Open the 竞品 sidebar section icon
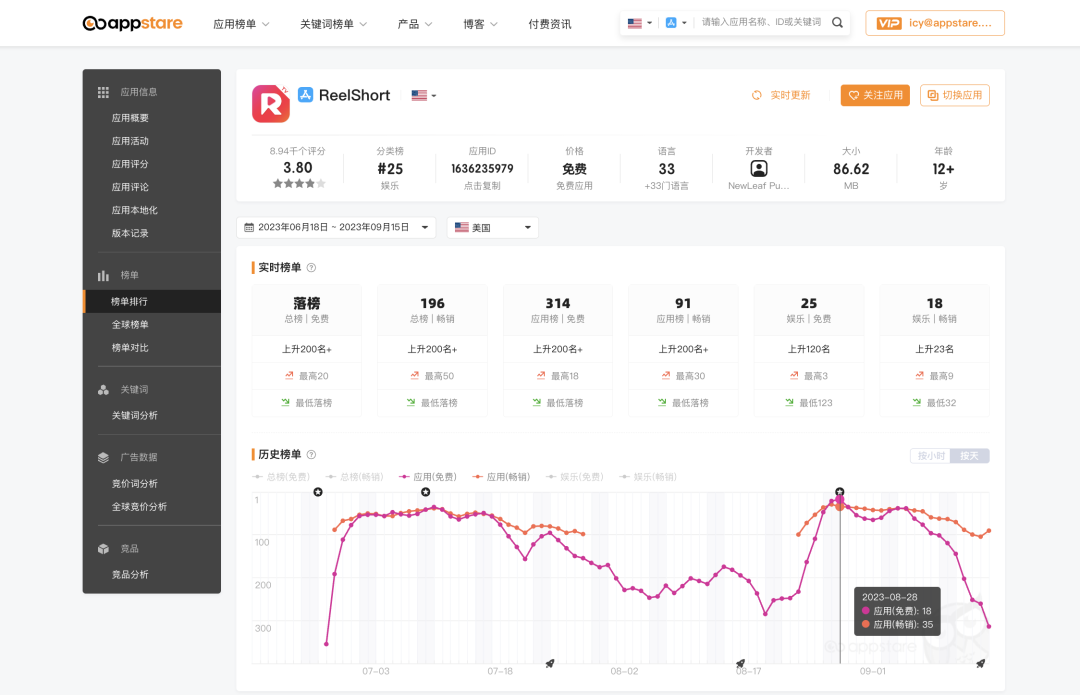This screenshot has width=1080, height=695. pyautogui.click(x=104, y=548)
